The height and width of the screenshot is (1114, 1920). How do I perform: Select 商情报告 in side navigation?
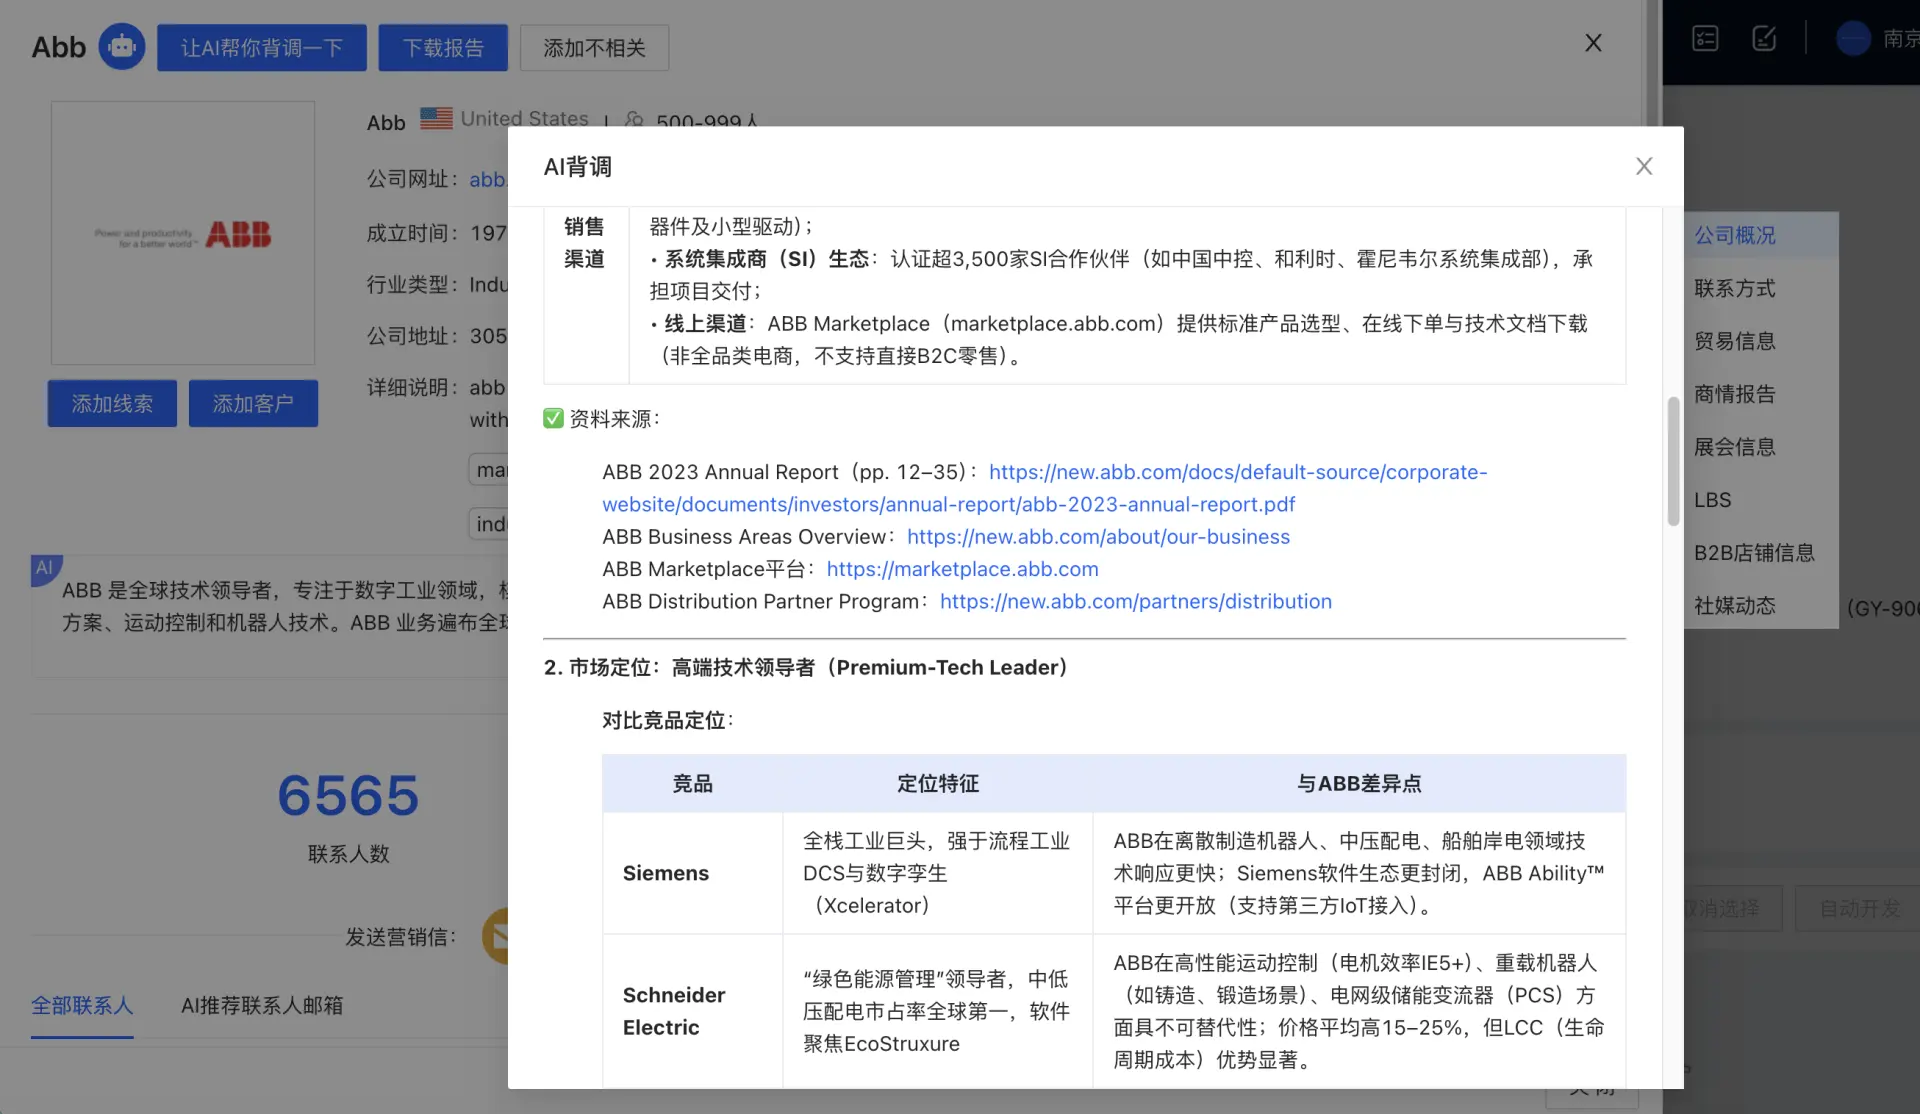(x=1735, y=394)
